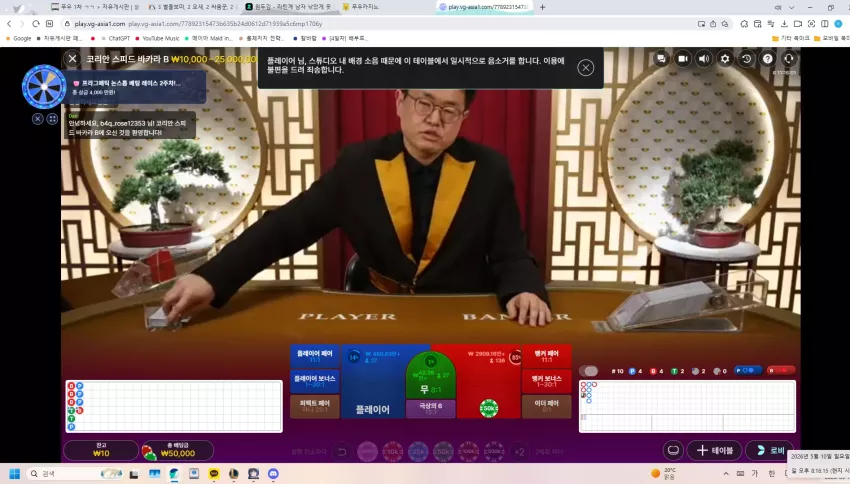The height and width of the screenshot is (484, 850).
Task: Bet on 플레이어 페어 11:1
Action: [314, 356]
